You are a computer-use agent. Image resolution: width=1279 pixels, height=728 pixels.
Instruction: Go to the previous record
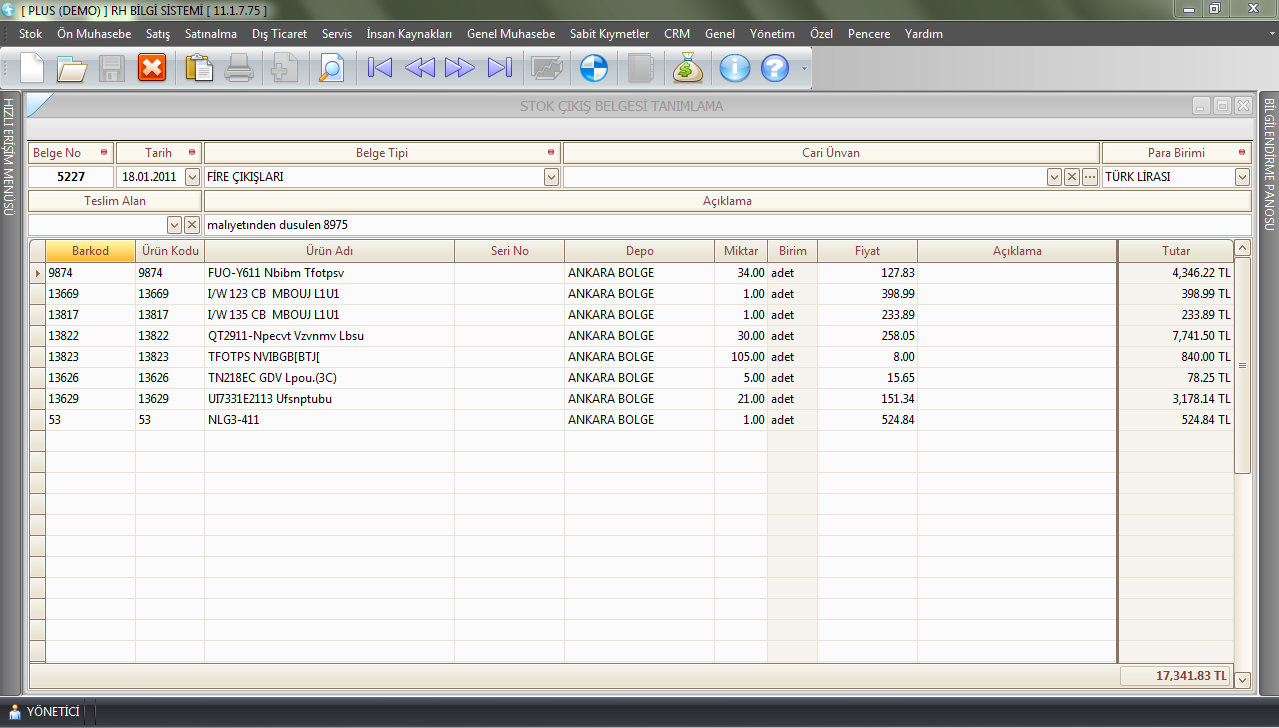(x=420, y=68)
